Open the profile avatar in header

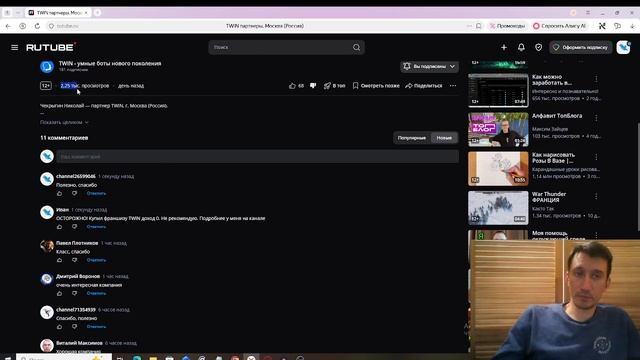(623, 47)
